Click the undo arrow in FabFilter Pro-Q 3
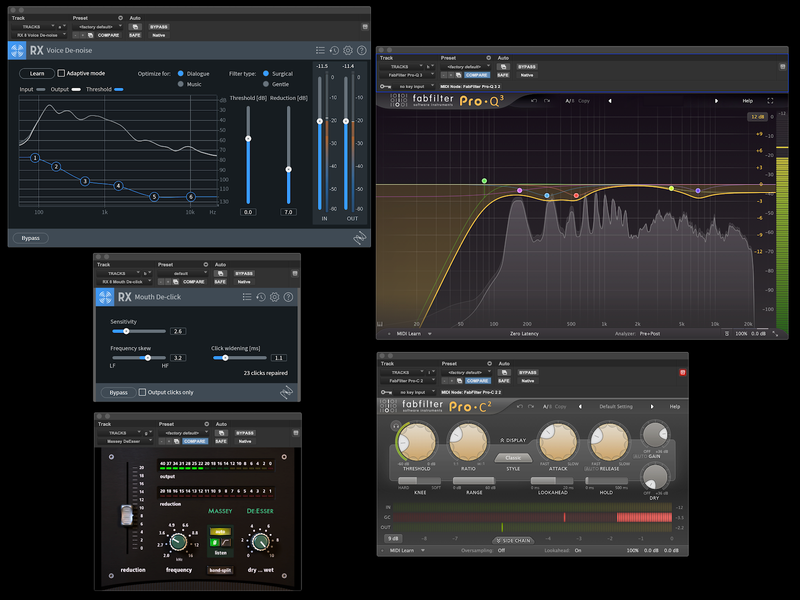800x600 pixels. (x=534, y=101)
